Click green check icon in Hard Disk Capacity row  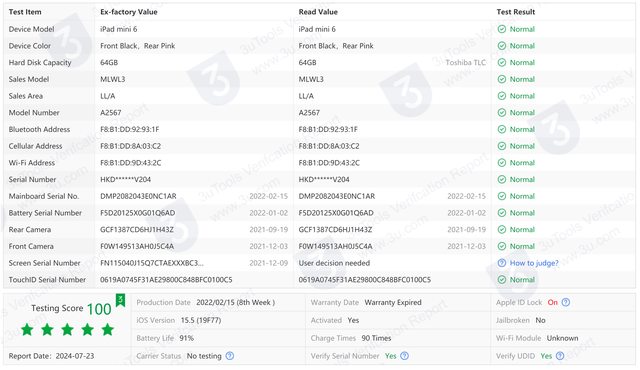[502, 62]
